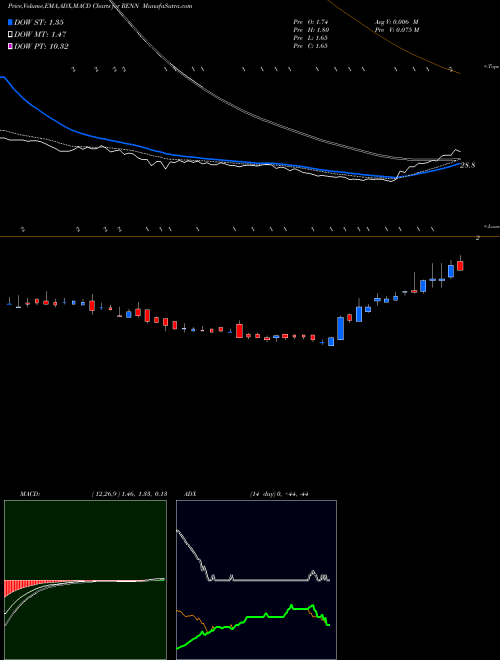Screen dimensions: 500x660
Task: Select the 'DOW ST: 1.35' legend label
Action: (x=39, y=22)
